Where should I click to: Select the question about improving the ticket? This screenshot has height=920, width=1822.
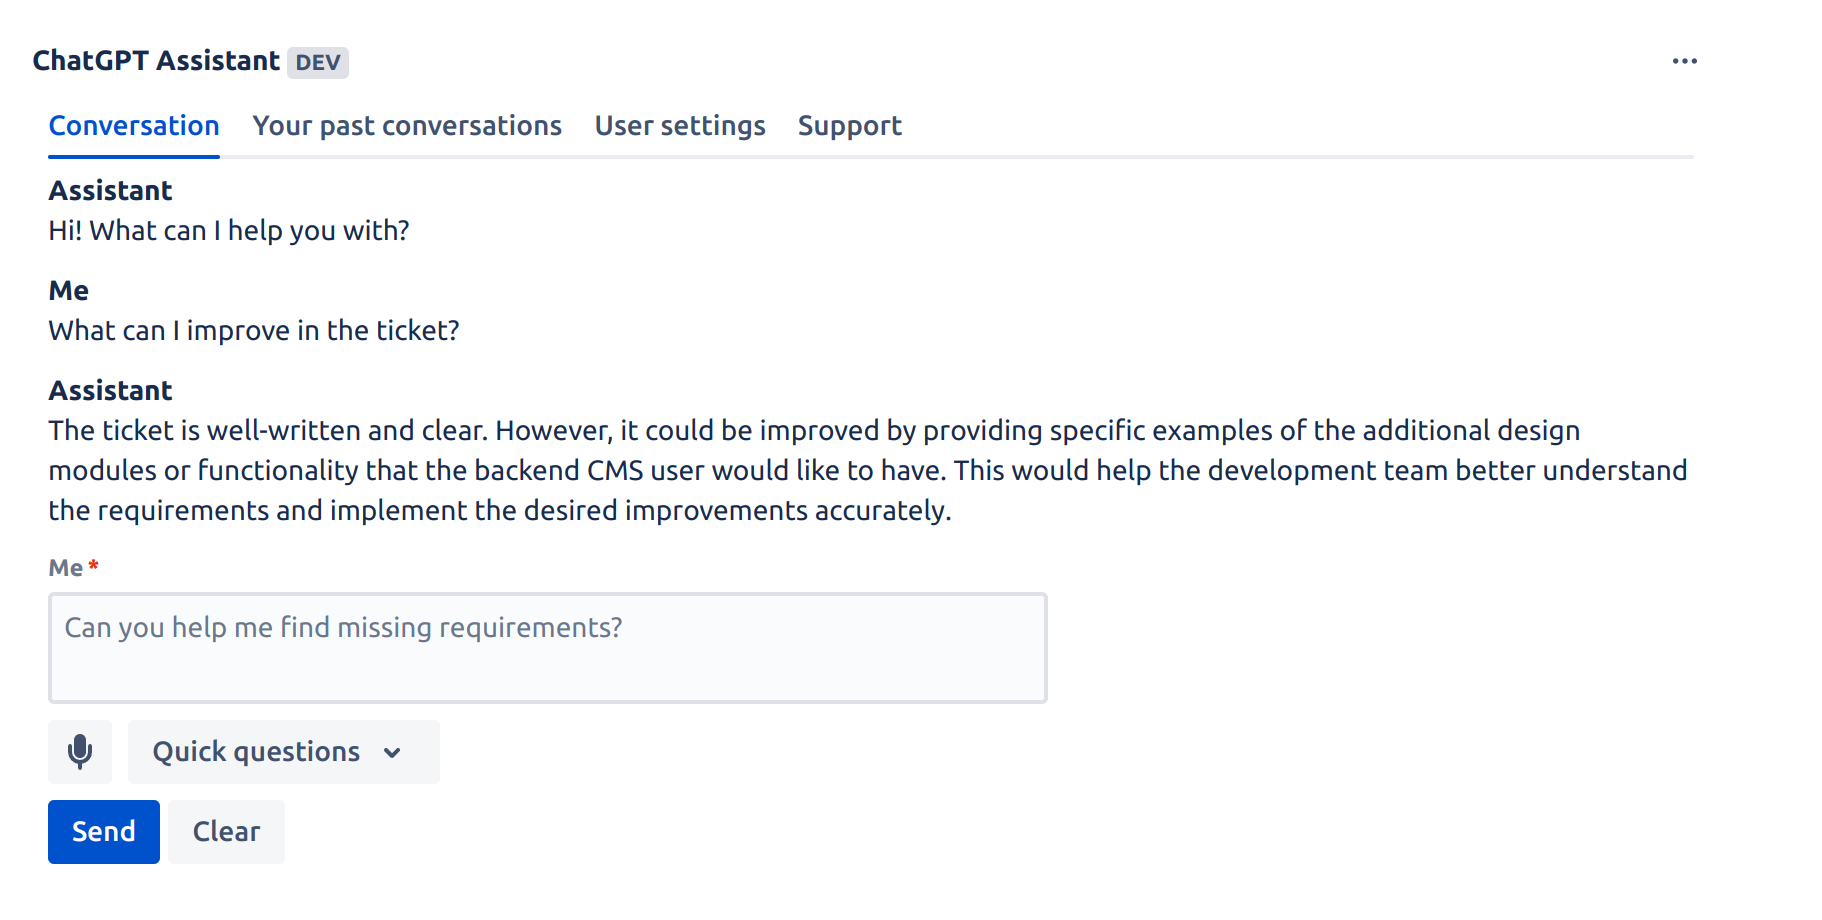[x=253, y=330]
